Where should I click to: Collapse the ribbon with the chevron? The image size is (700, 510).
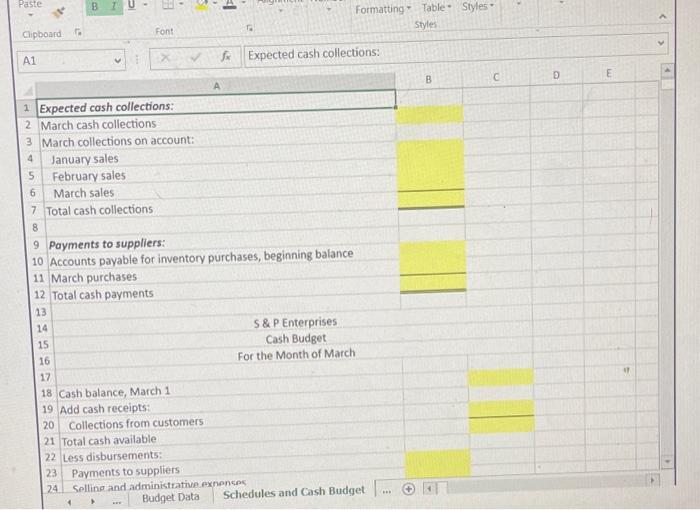[x=663, y=17]
